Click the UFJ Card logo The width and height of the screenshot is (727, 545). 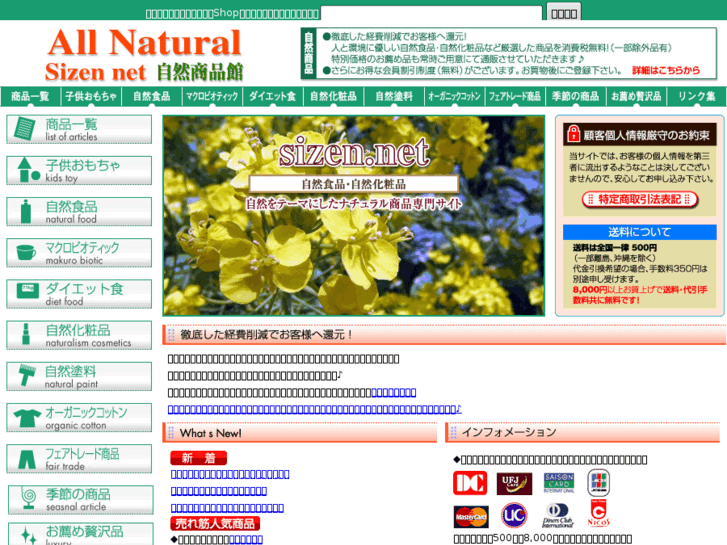tap(514, 483)
